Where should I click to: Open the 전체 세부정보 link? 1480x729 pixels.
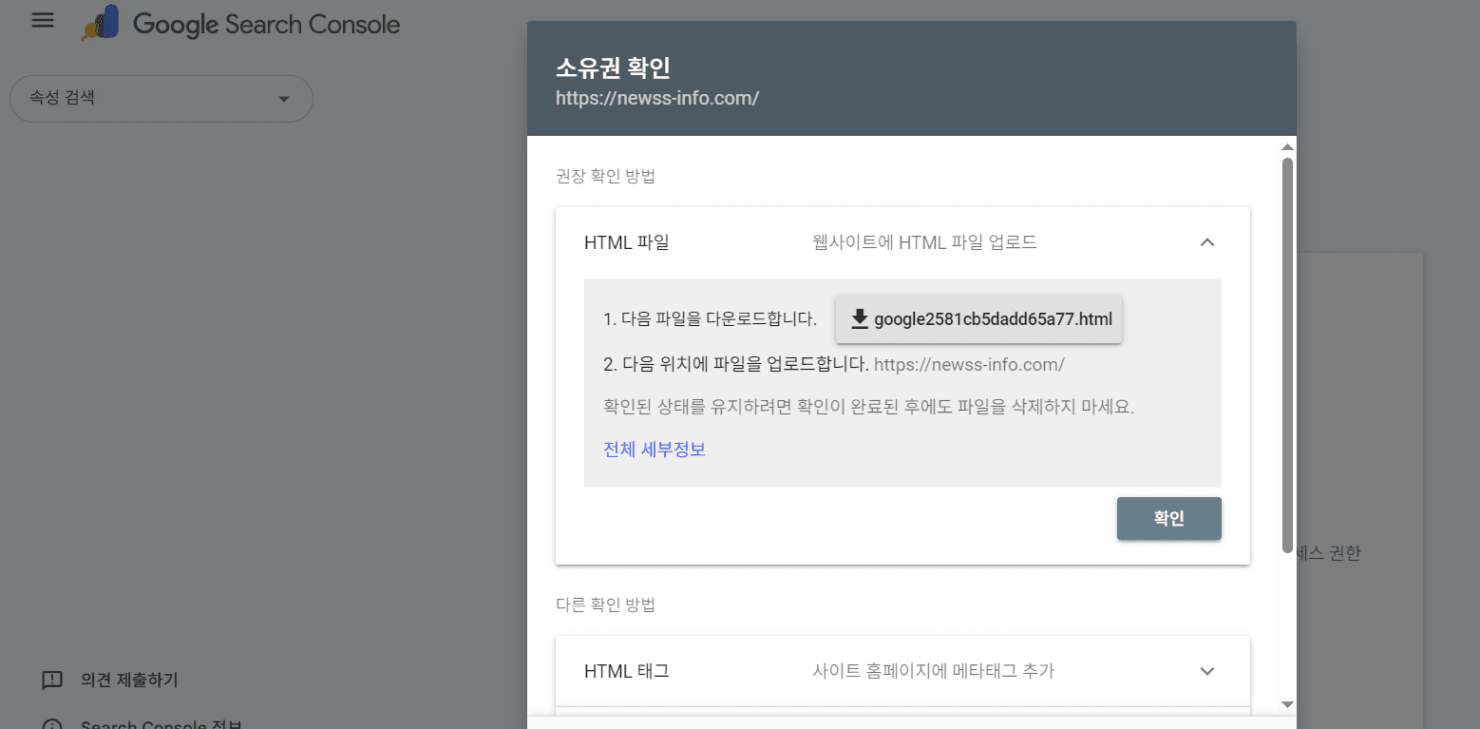click(x=654, y=449)
